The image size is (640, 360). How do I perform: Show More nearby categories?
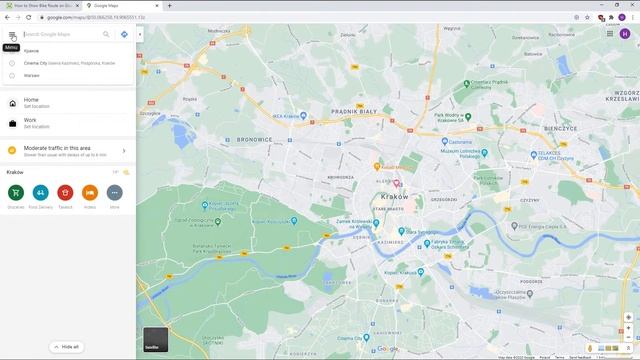coord(115,193)
